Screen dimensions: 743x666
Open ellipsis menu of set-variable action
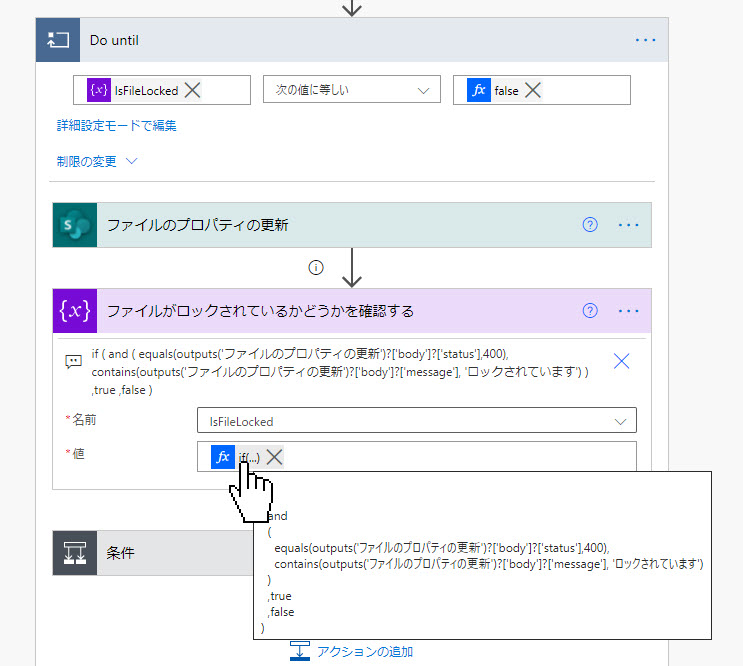(x=628, y=311)
